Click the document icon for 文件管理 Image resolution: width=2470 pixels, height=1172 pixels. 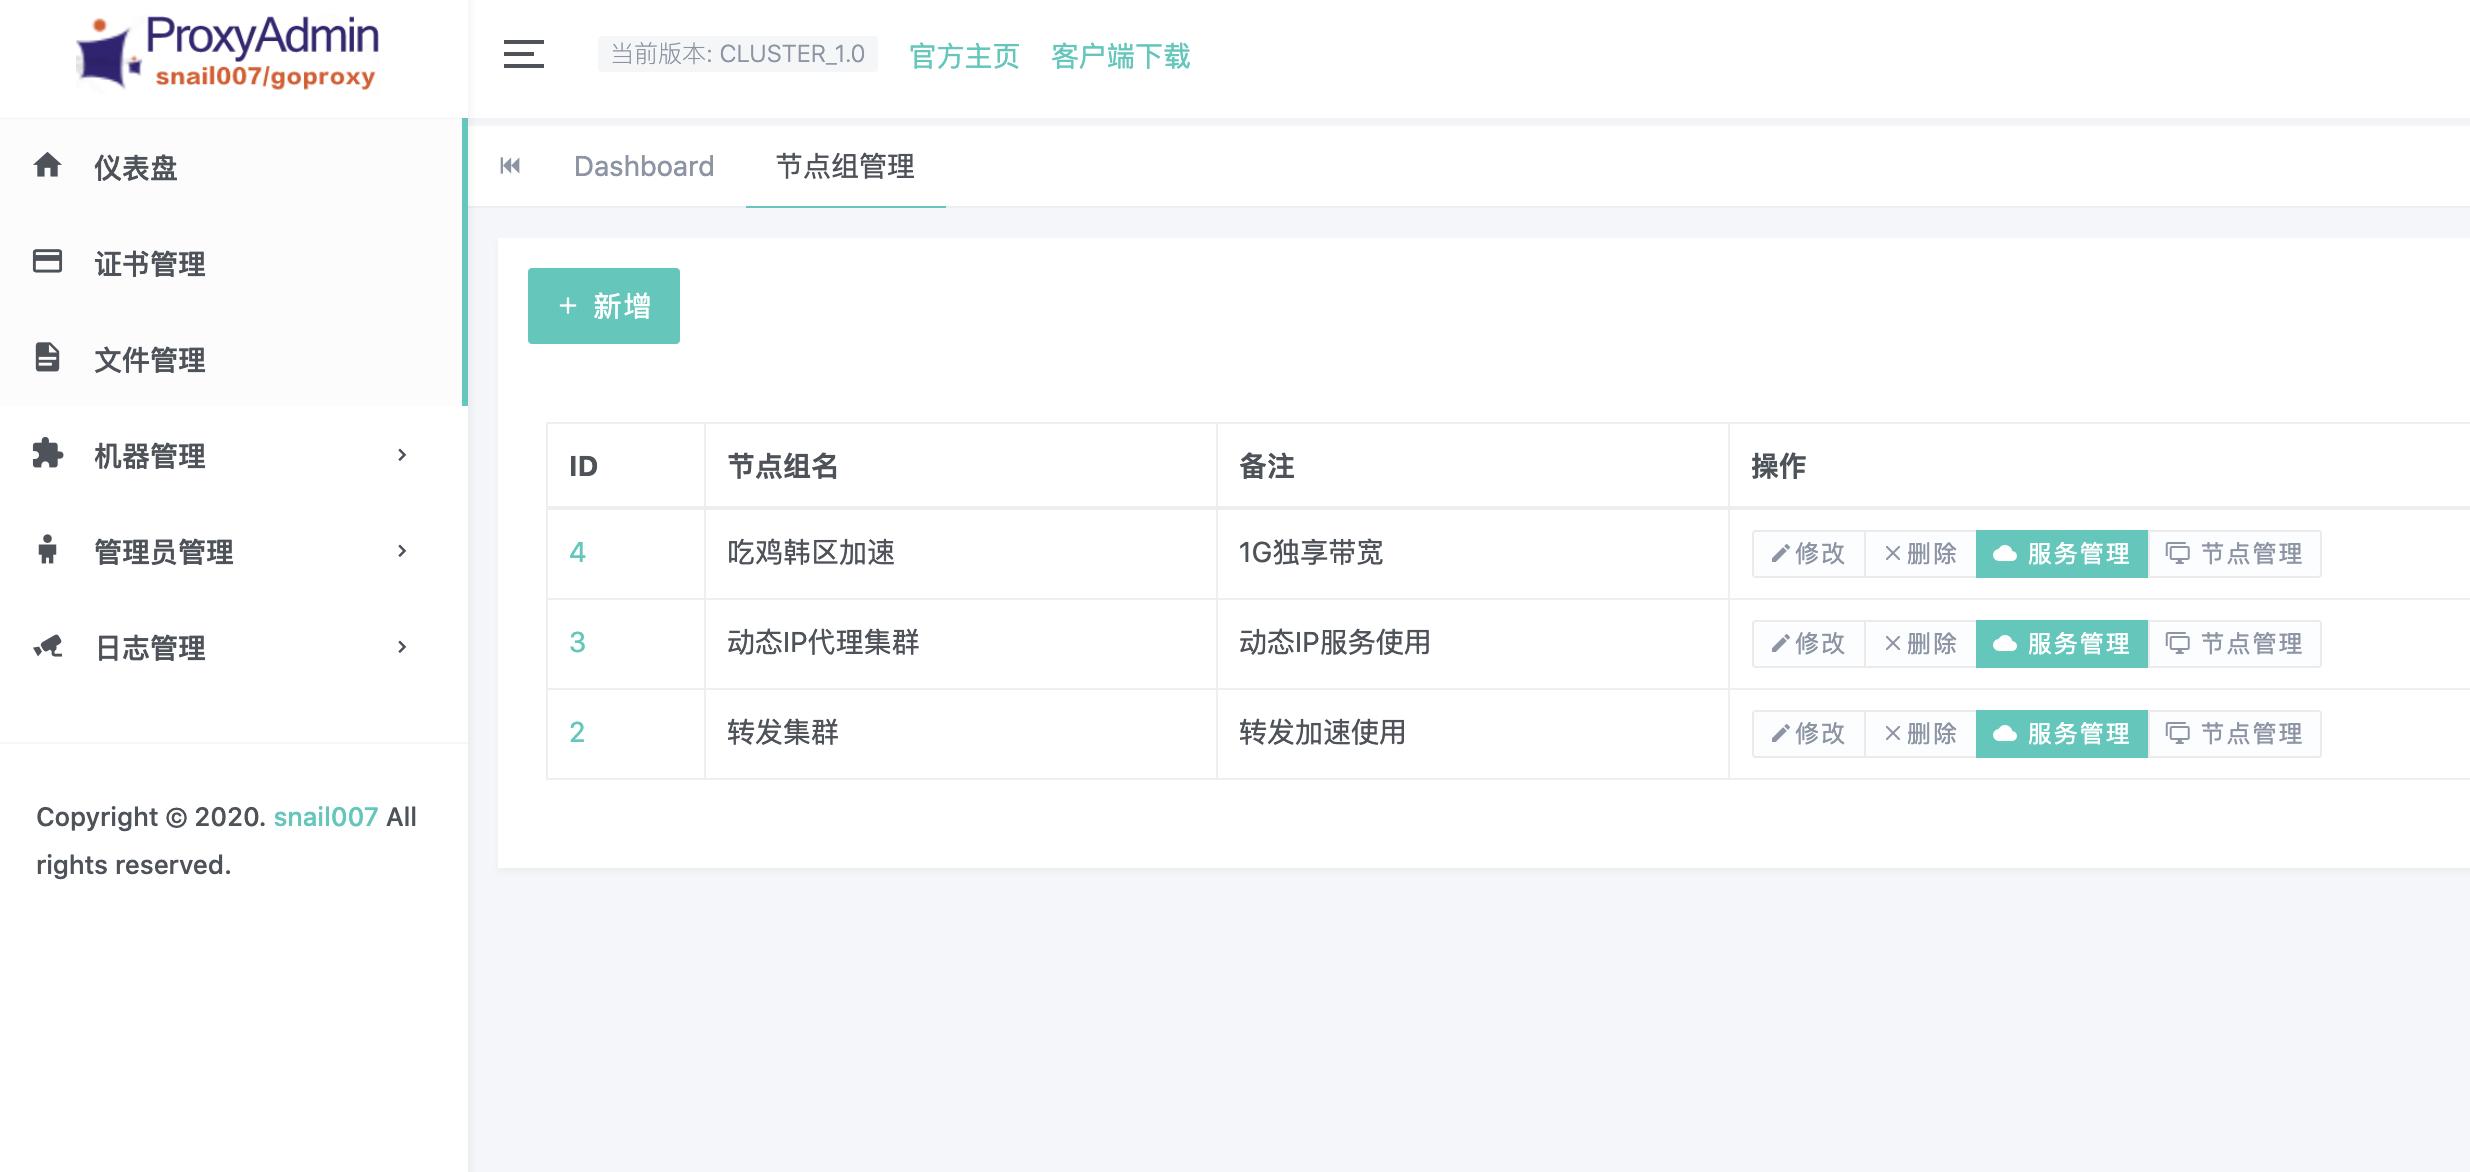[47, 357]
